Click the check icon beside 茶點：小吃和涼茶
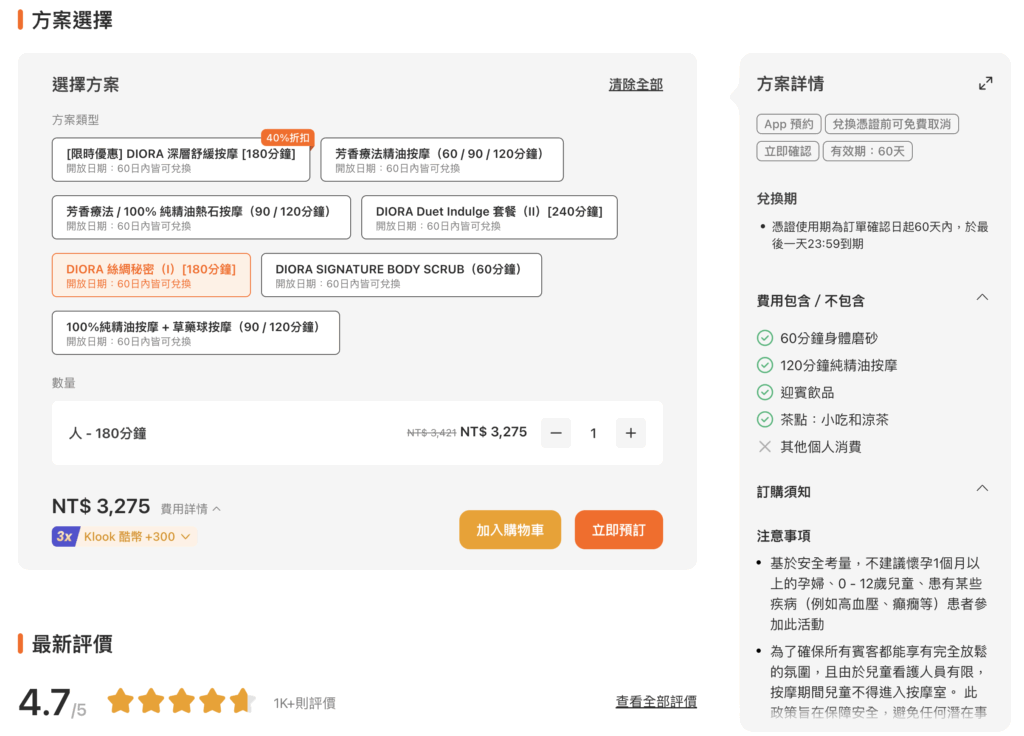1024x736 pixels. click(765, 419)
